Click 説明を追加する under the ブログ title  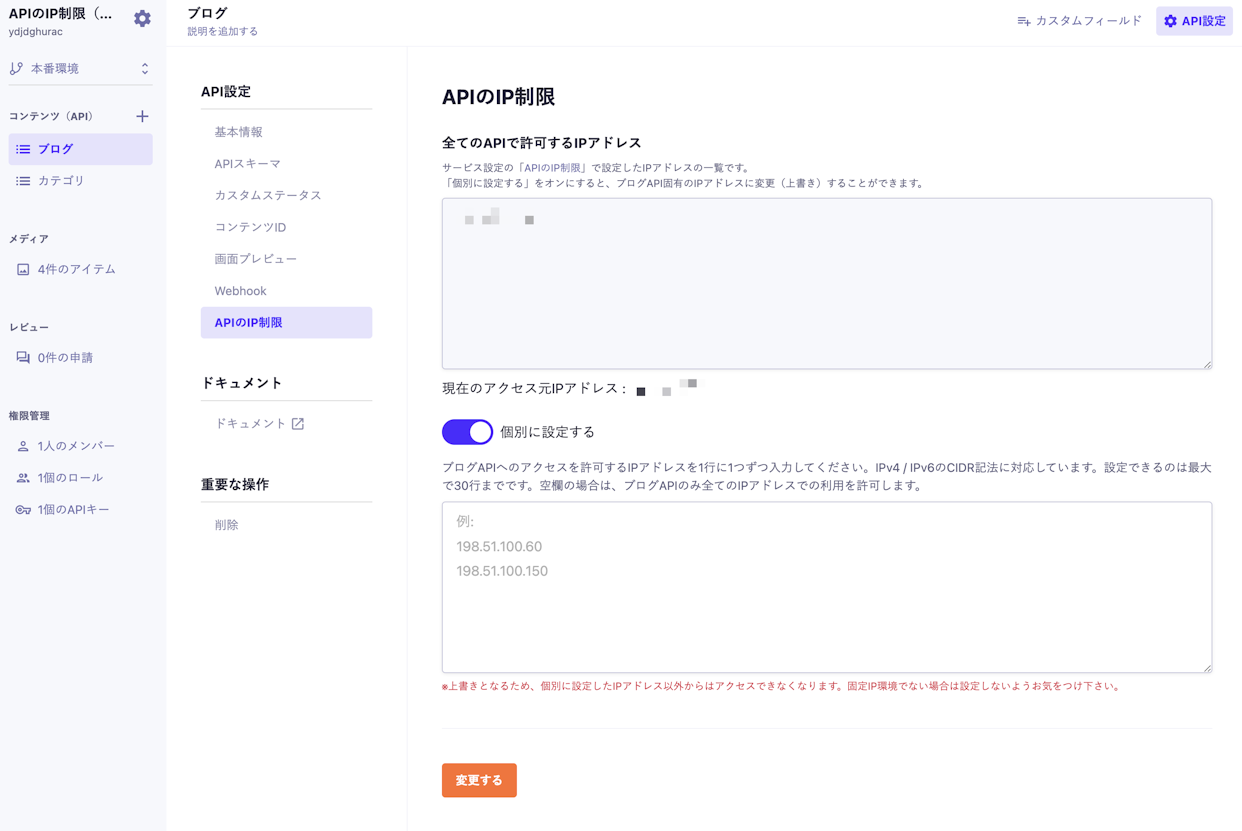(x=223, y=32)
